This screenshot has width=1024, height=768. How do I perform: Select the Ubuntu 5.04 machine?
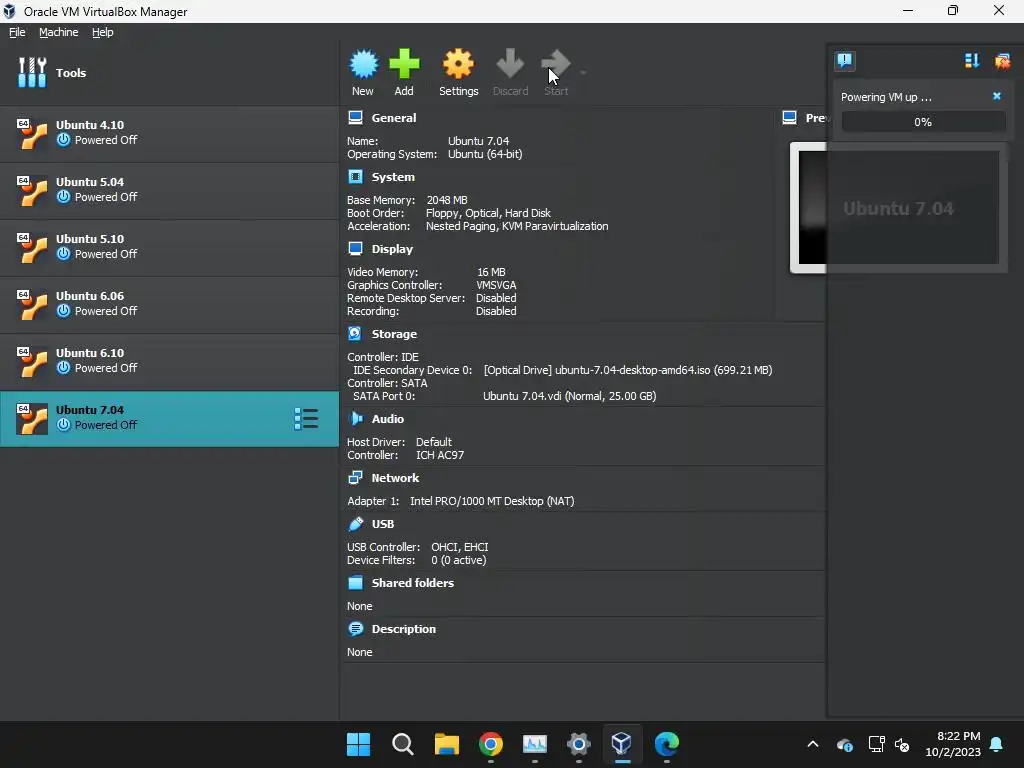click(170, 190)
